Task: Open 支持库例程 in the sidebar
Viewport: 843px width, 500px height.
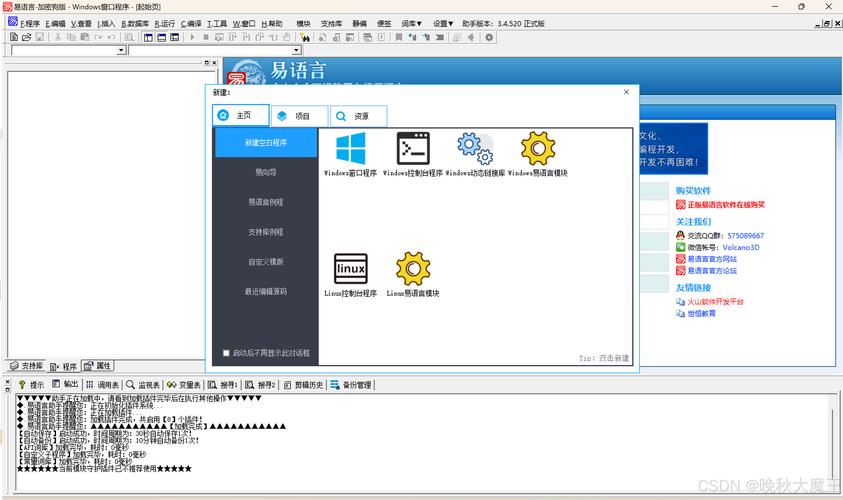Action: click(x=266, y=232)
